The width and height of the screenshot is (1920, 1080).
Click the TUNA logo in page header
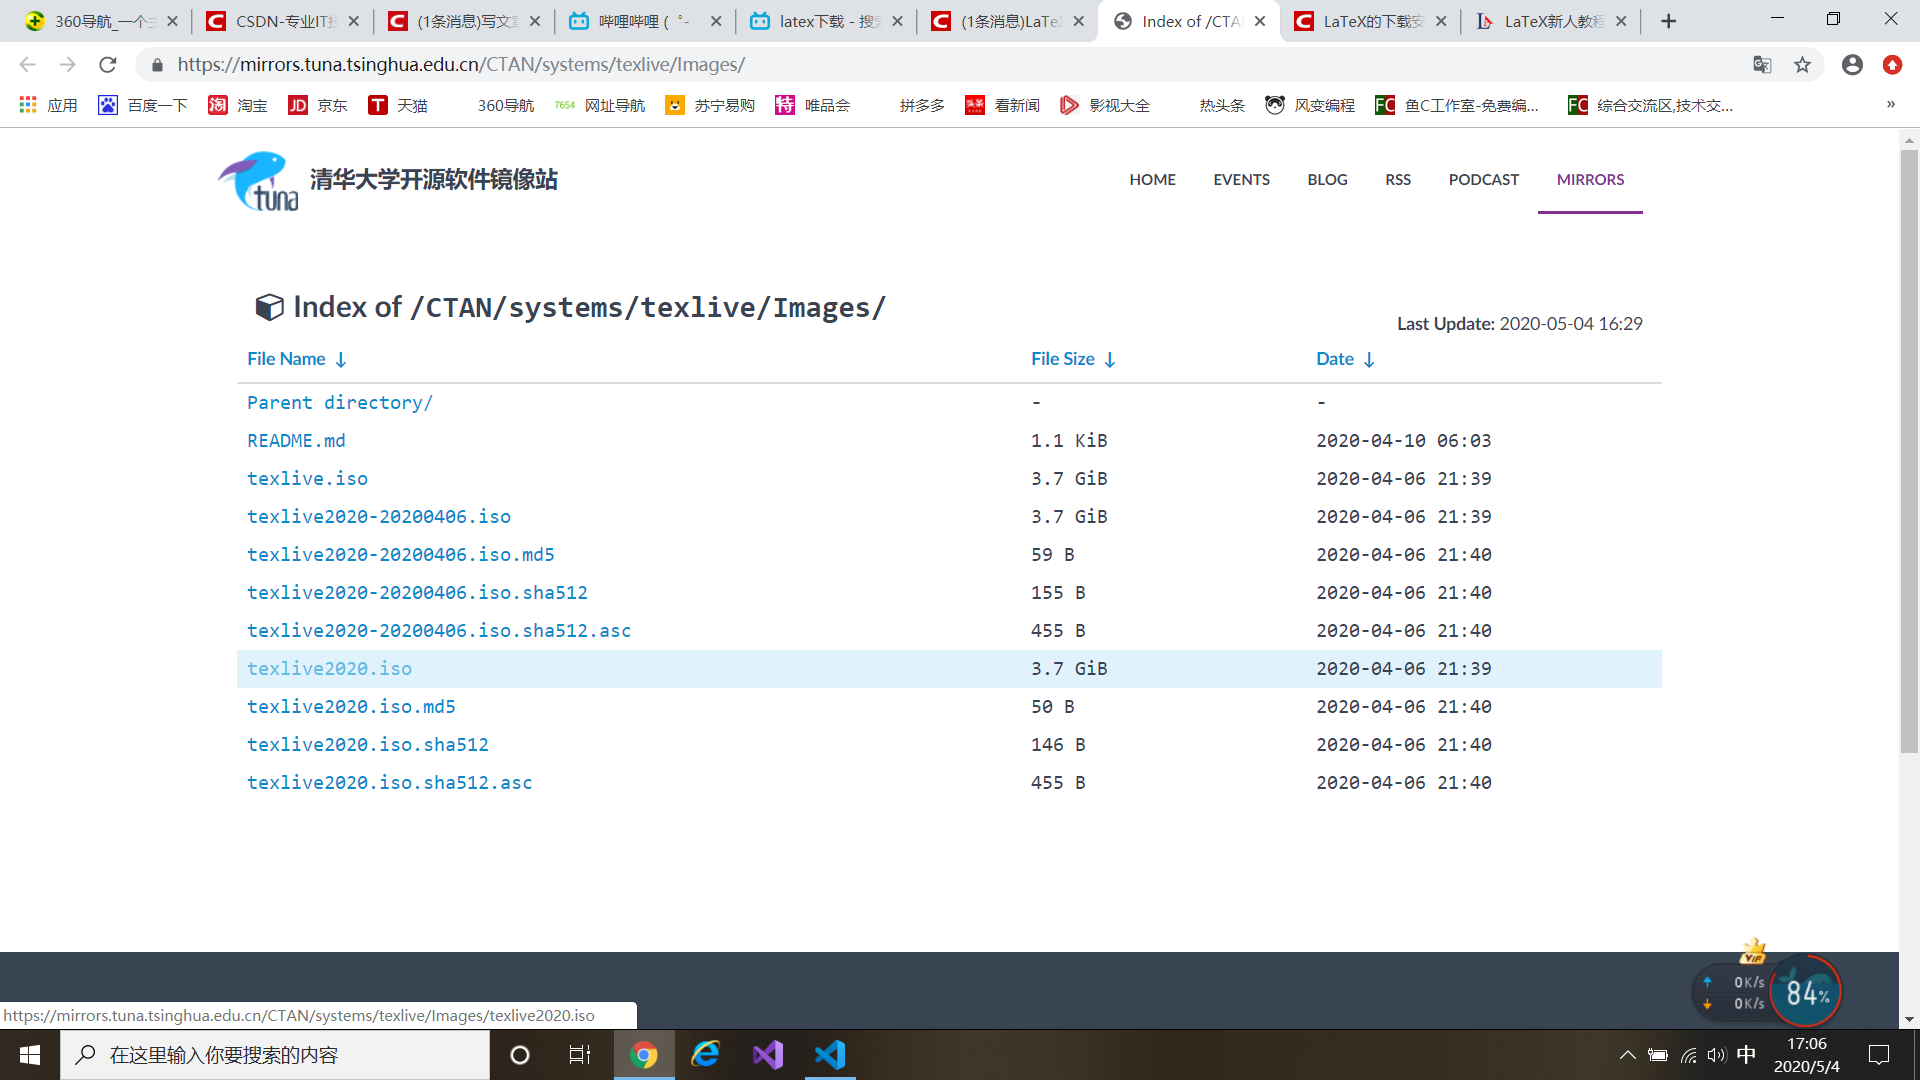(x=259, y=181)
